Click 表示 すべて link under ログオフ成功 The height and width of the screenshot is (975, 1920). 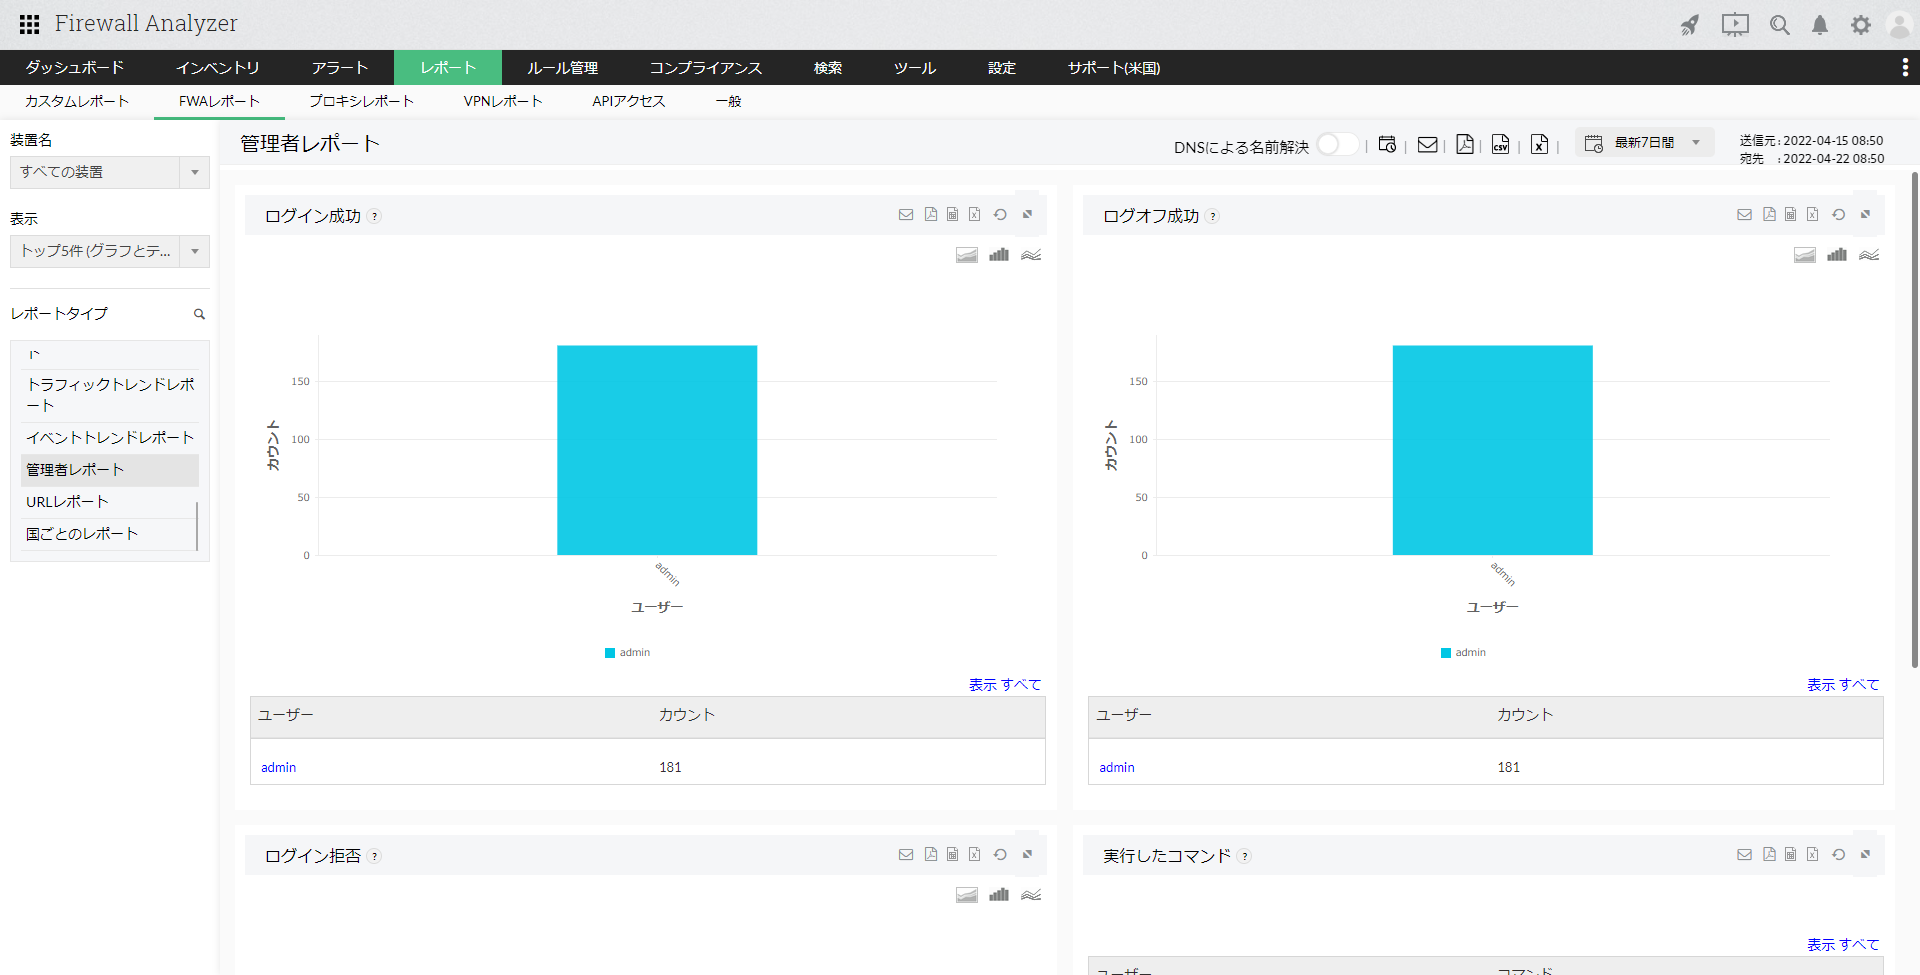(1843, 685)
